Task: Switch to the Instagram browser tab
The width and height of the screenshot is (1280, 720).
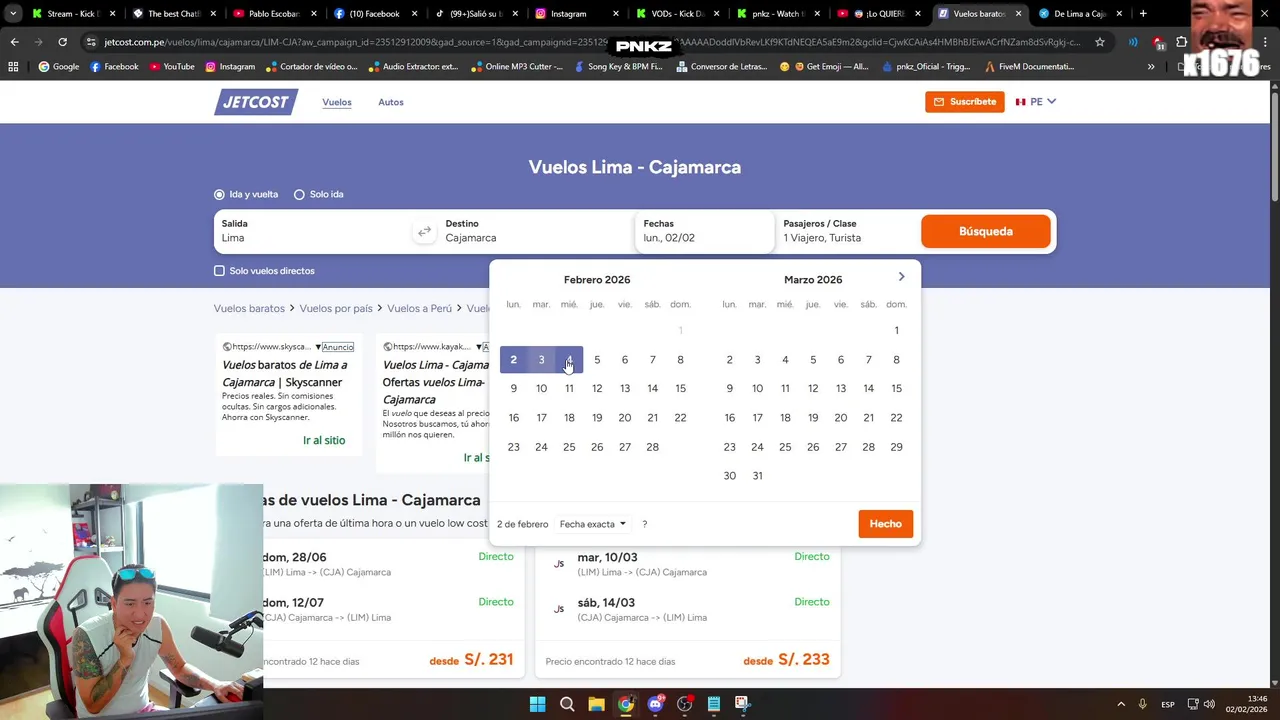Action: 577,14
